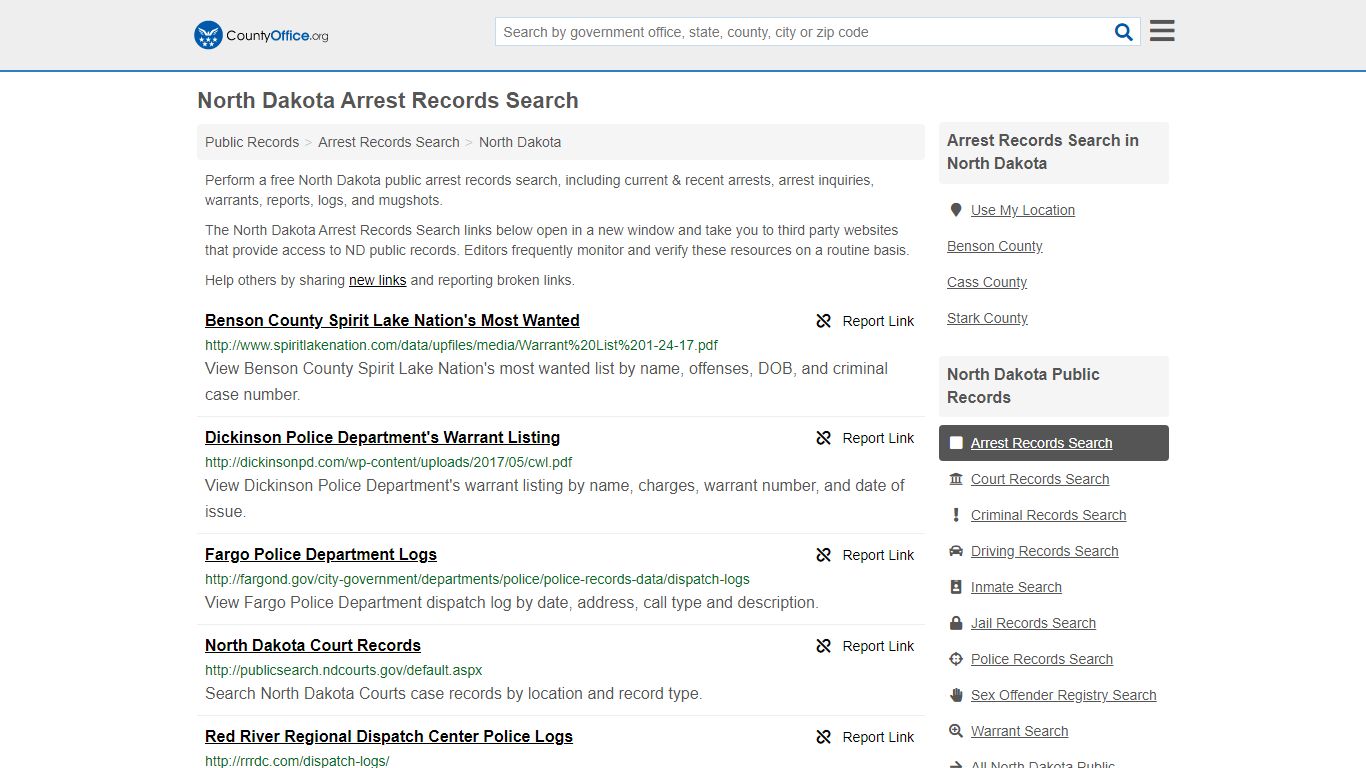This screenshot has height=768, width=1366.
Task: Select Jail Records Search menu item
Action: click(1034, 623)
